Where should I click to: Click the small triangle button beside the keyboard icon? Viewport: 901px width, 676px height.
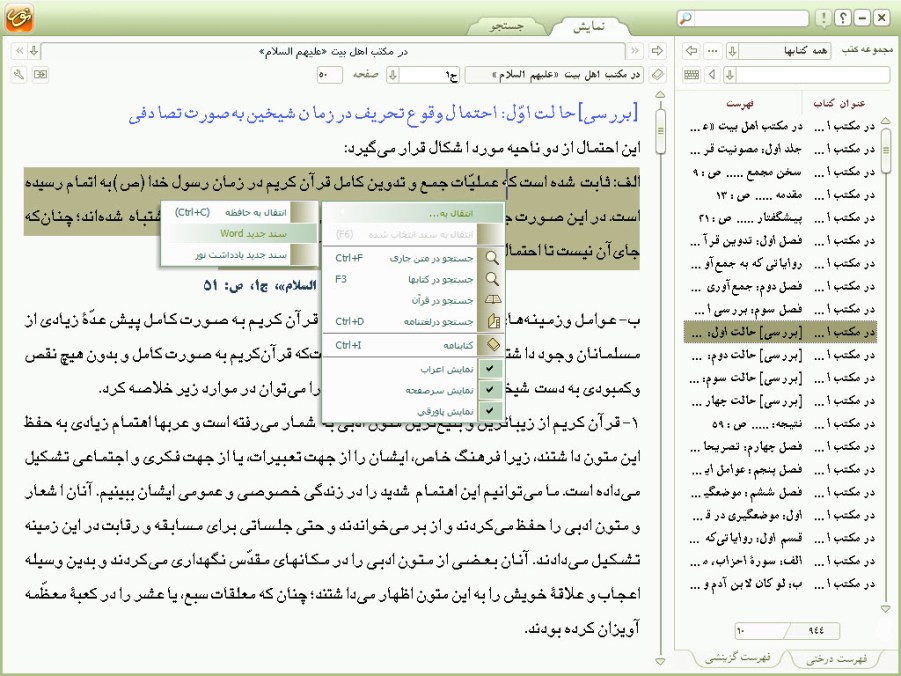(x=713, y=75)
